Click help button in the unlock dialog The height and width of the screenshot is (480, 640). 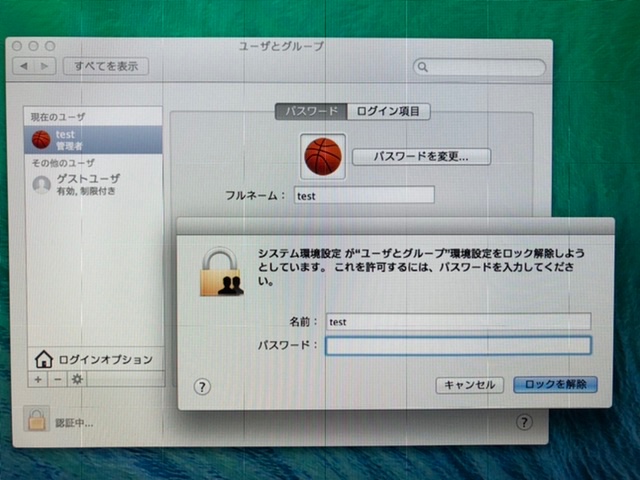click(x=202, y=385)
